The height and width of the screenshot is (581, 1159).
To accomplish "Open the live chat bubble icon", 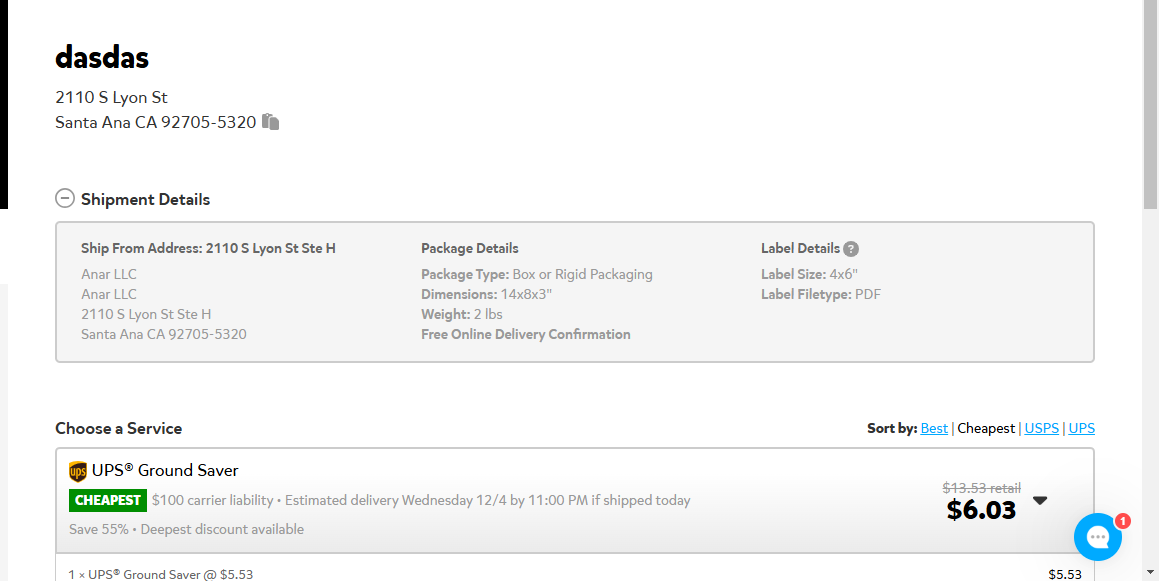I will (1098, 537).
